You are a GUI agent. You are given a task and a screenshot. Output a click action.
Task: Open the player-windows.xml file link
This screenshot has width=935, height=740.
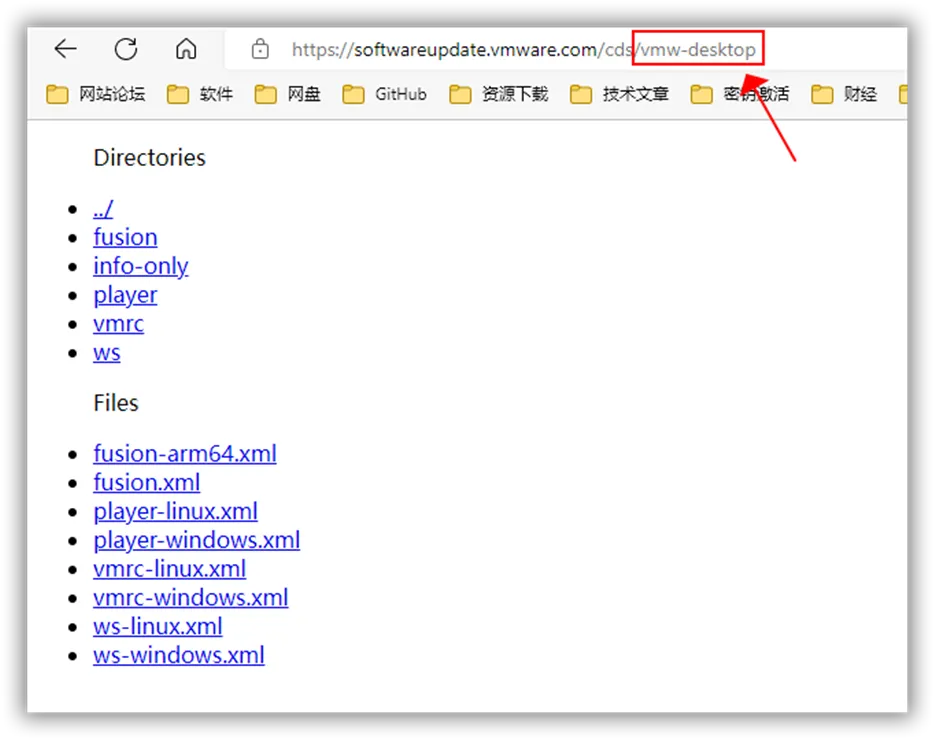tap(196, 541)
